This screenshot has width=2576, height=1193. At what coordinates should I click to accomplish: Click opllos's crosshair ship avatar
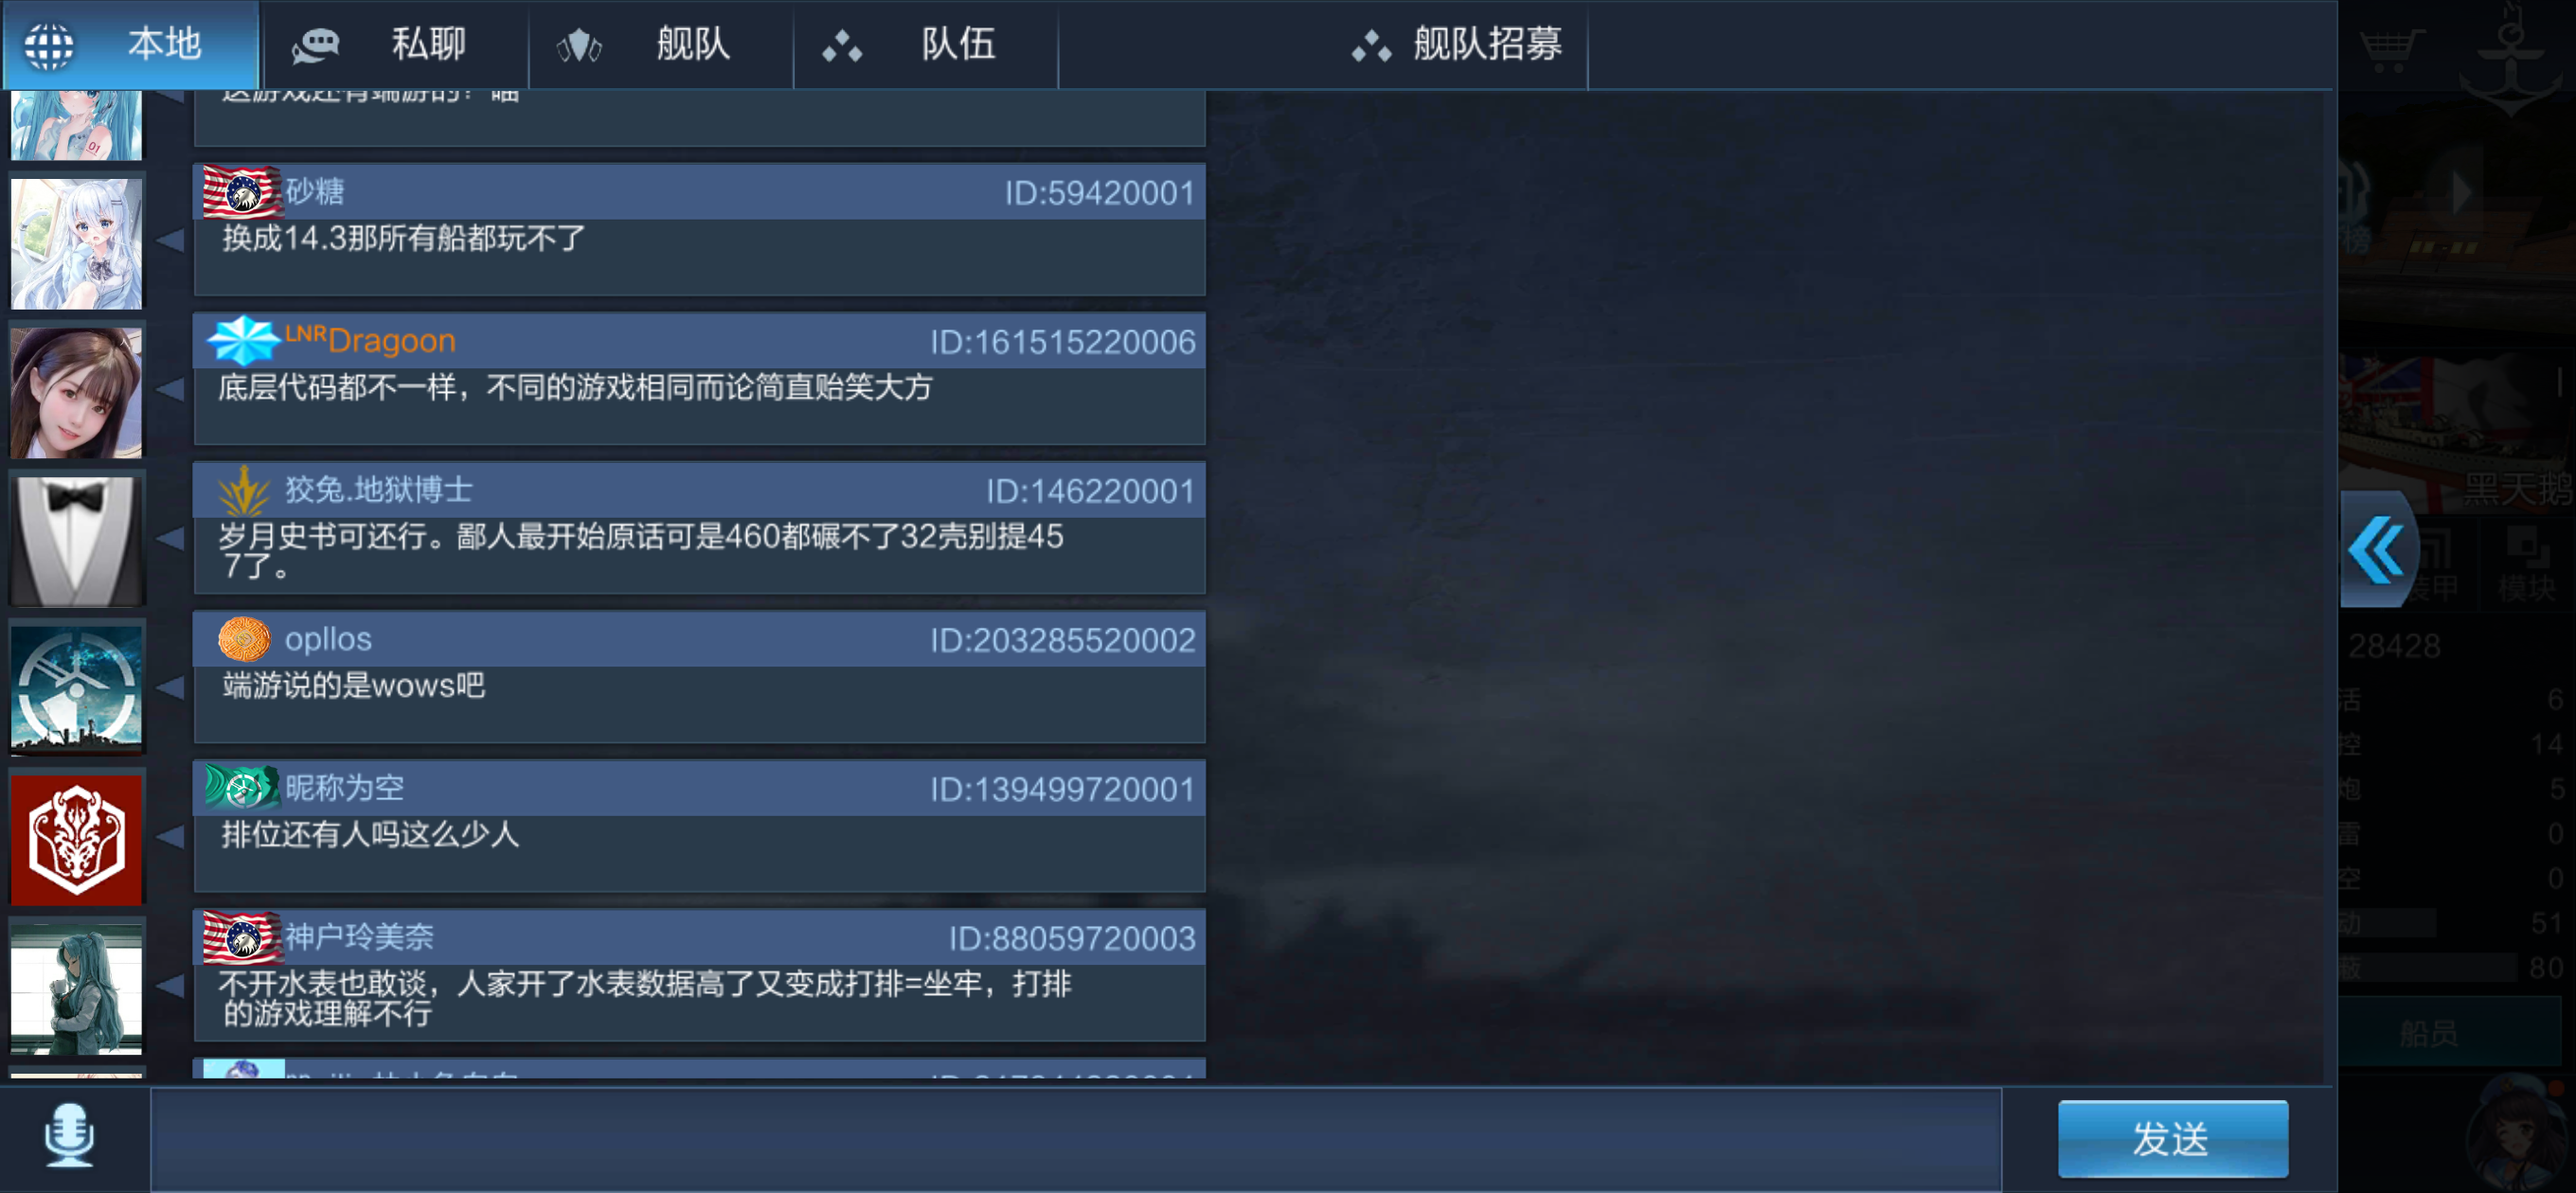[x=76, y=690]
